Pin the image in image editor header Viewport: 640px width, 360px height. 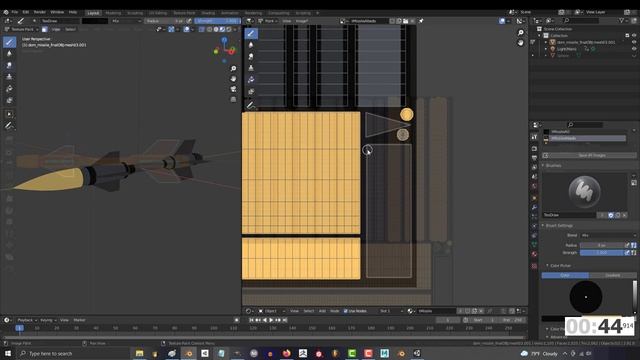pos(421,21)
